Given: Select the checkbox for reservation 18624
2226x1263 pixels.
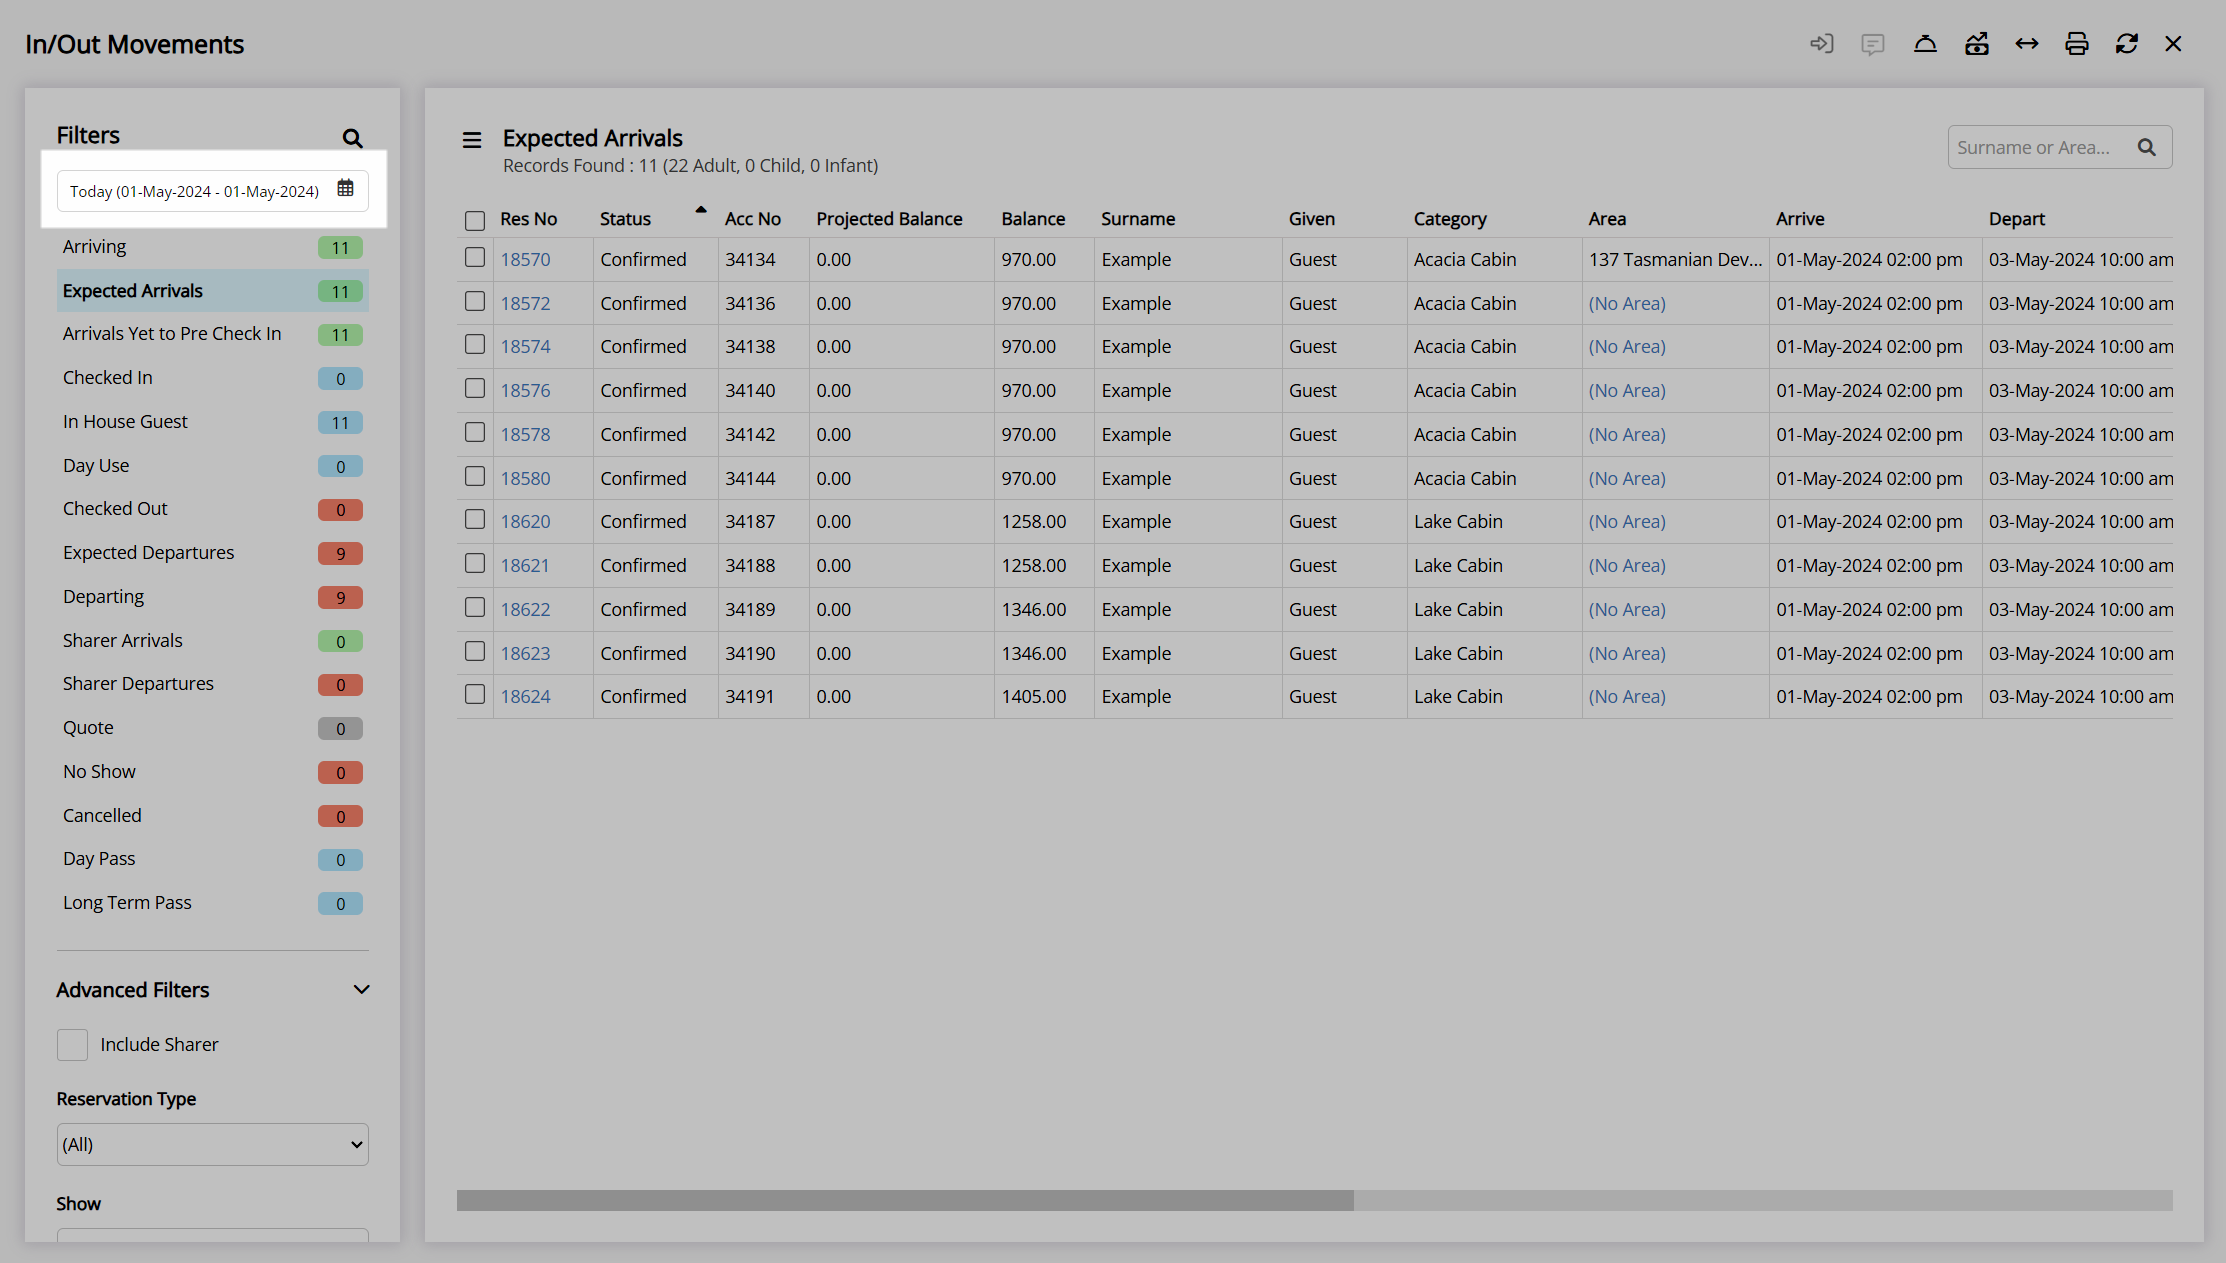Looking at the screenshot, I should coord(475,694).
